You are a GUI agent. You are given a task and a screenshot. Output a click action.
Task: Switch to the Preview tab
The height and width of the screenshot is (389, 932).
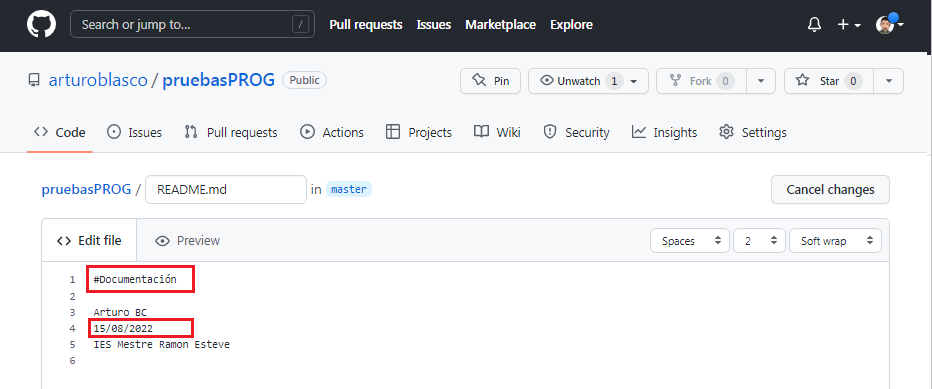click(187, 240)
